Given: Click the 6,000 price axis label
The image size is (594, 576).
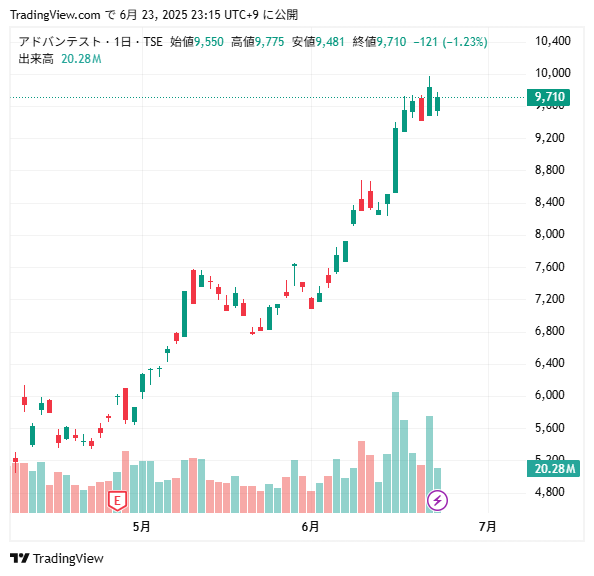Looking at the screenshot, I should click(549, 394).
